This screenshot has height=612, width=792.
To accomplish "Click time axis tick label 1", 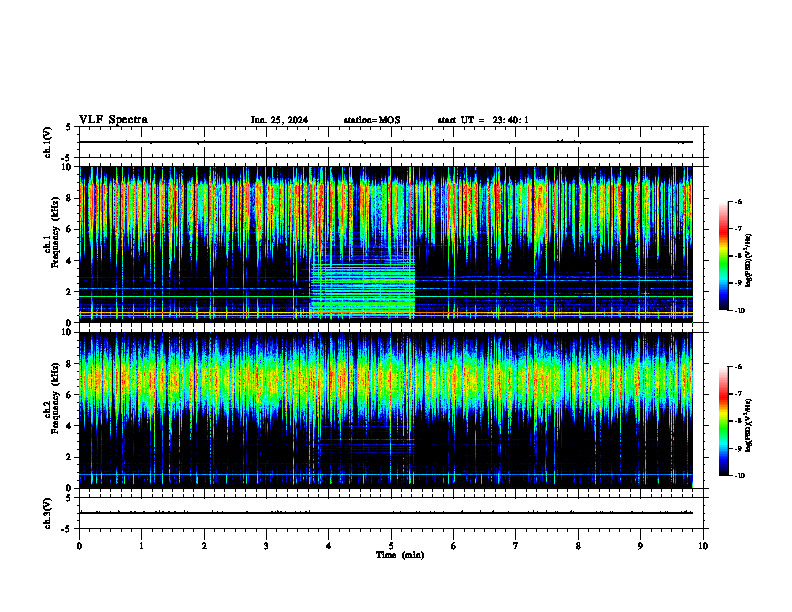I will 141,546.
